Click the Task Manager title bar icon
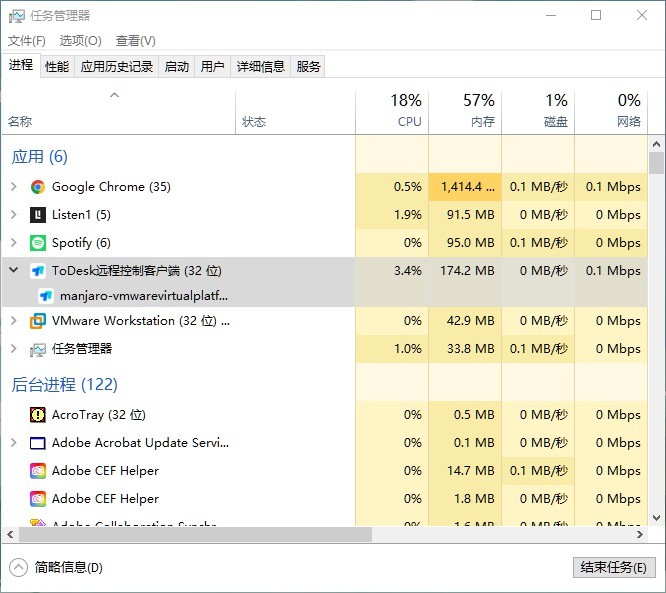The height and width of the screenshot is (593, 666). 17,16
